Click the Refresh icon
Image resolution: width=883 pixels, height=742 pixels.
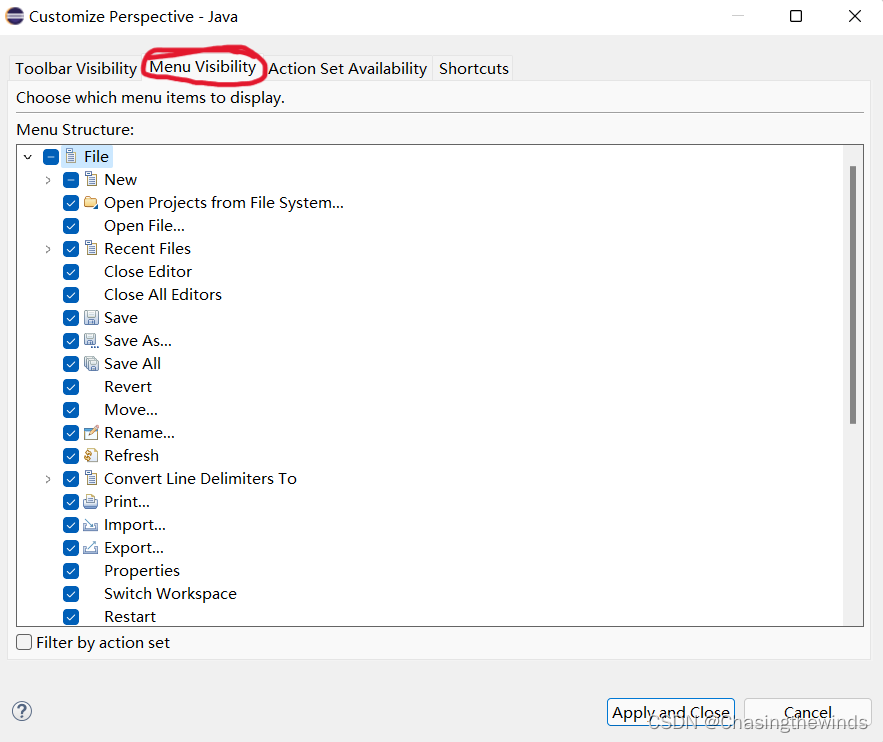91,455
